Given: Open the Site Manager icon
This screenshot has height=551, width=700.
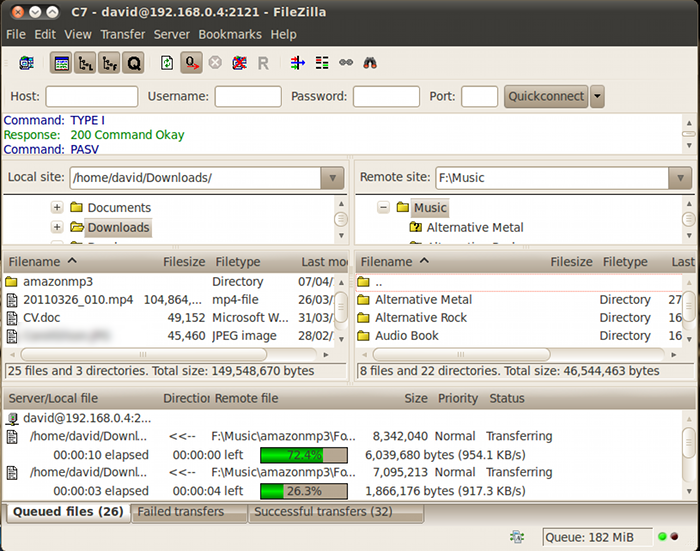Looking at the screenshot, I should coord(26,63).
